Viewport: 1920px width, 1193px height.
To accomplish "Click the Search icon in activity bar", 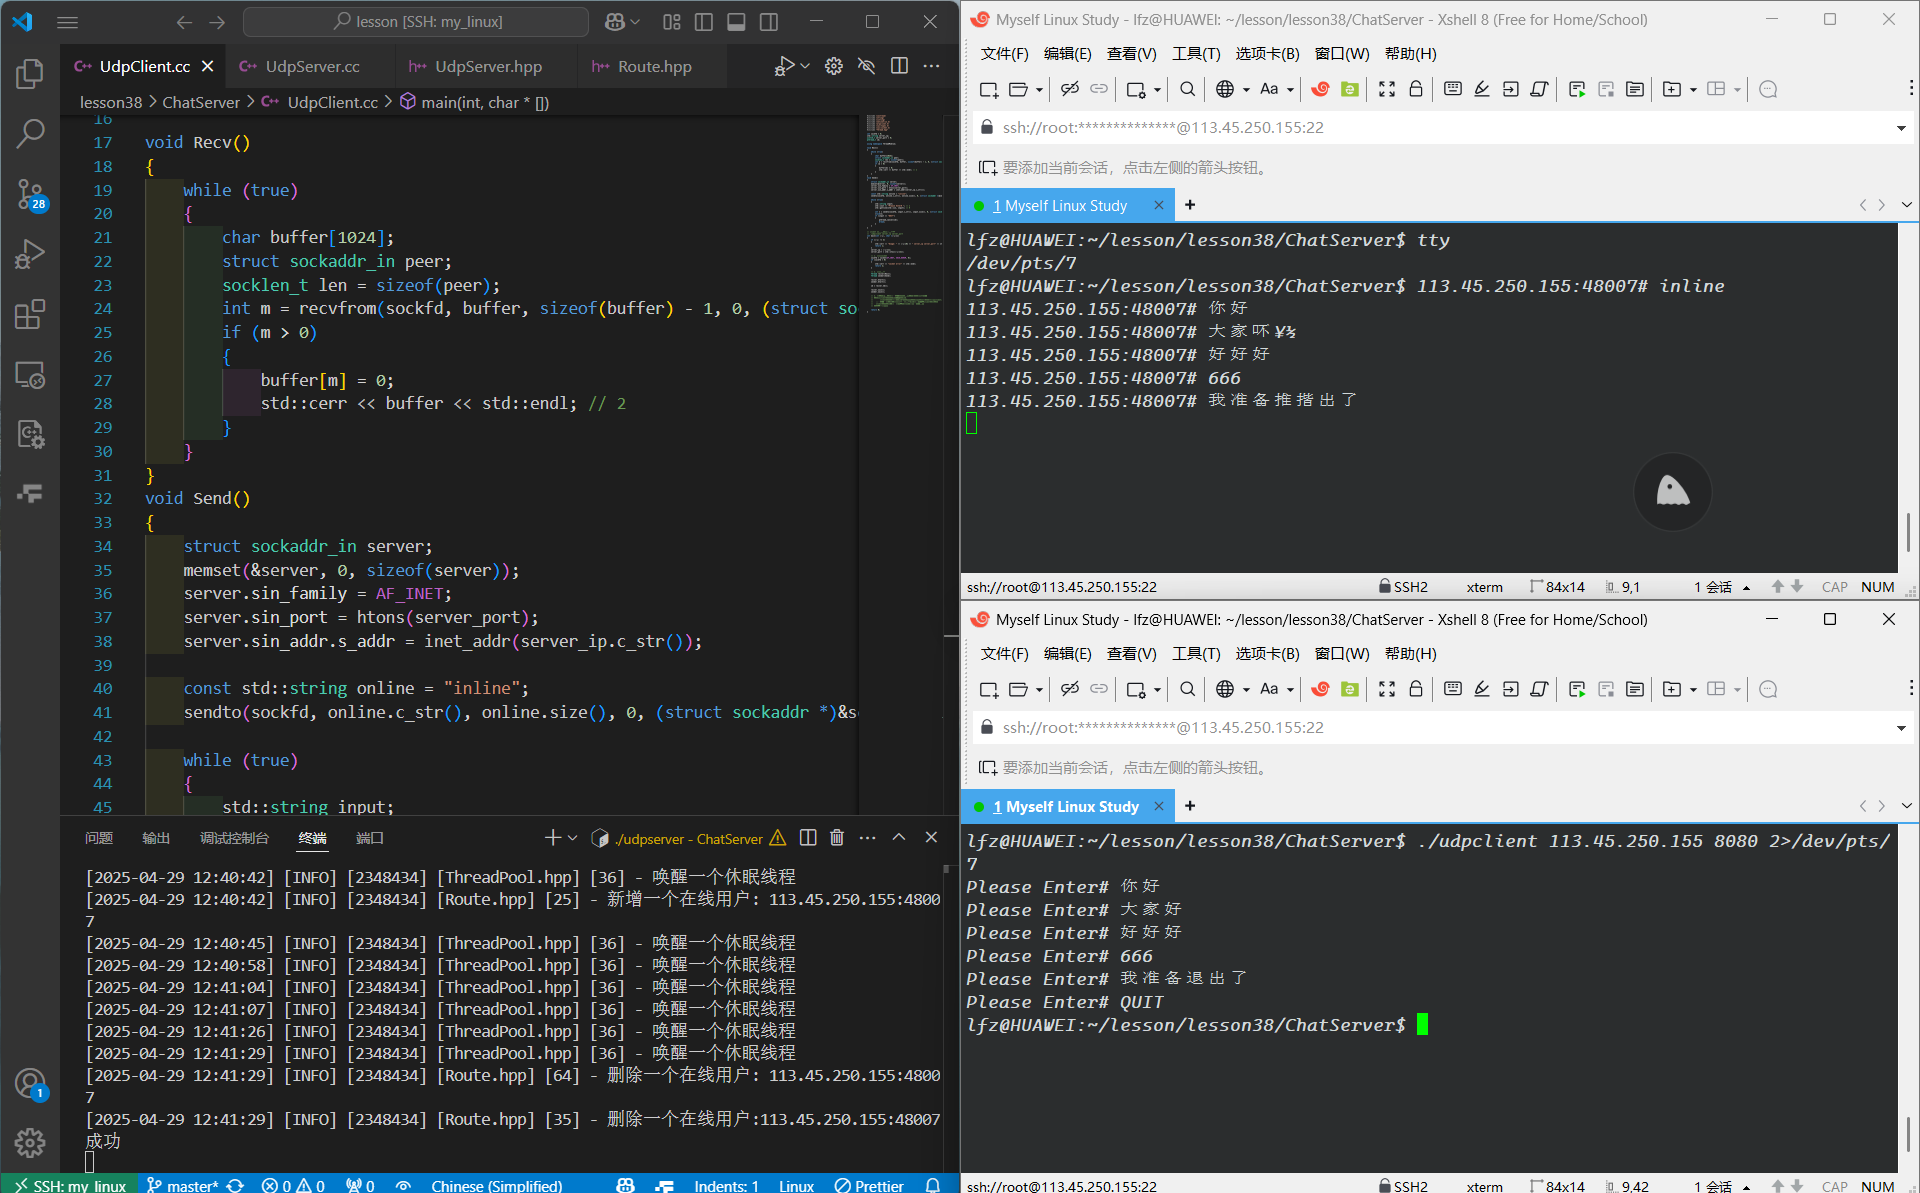I will [x=30, y=133].
